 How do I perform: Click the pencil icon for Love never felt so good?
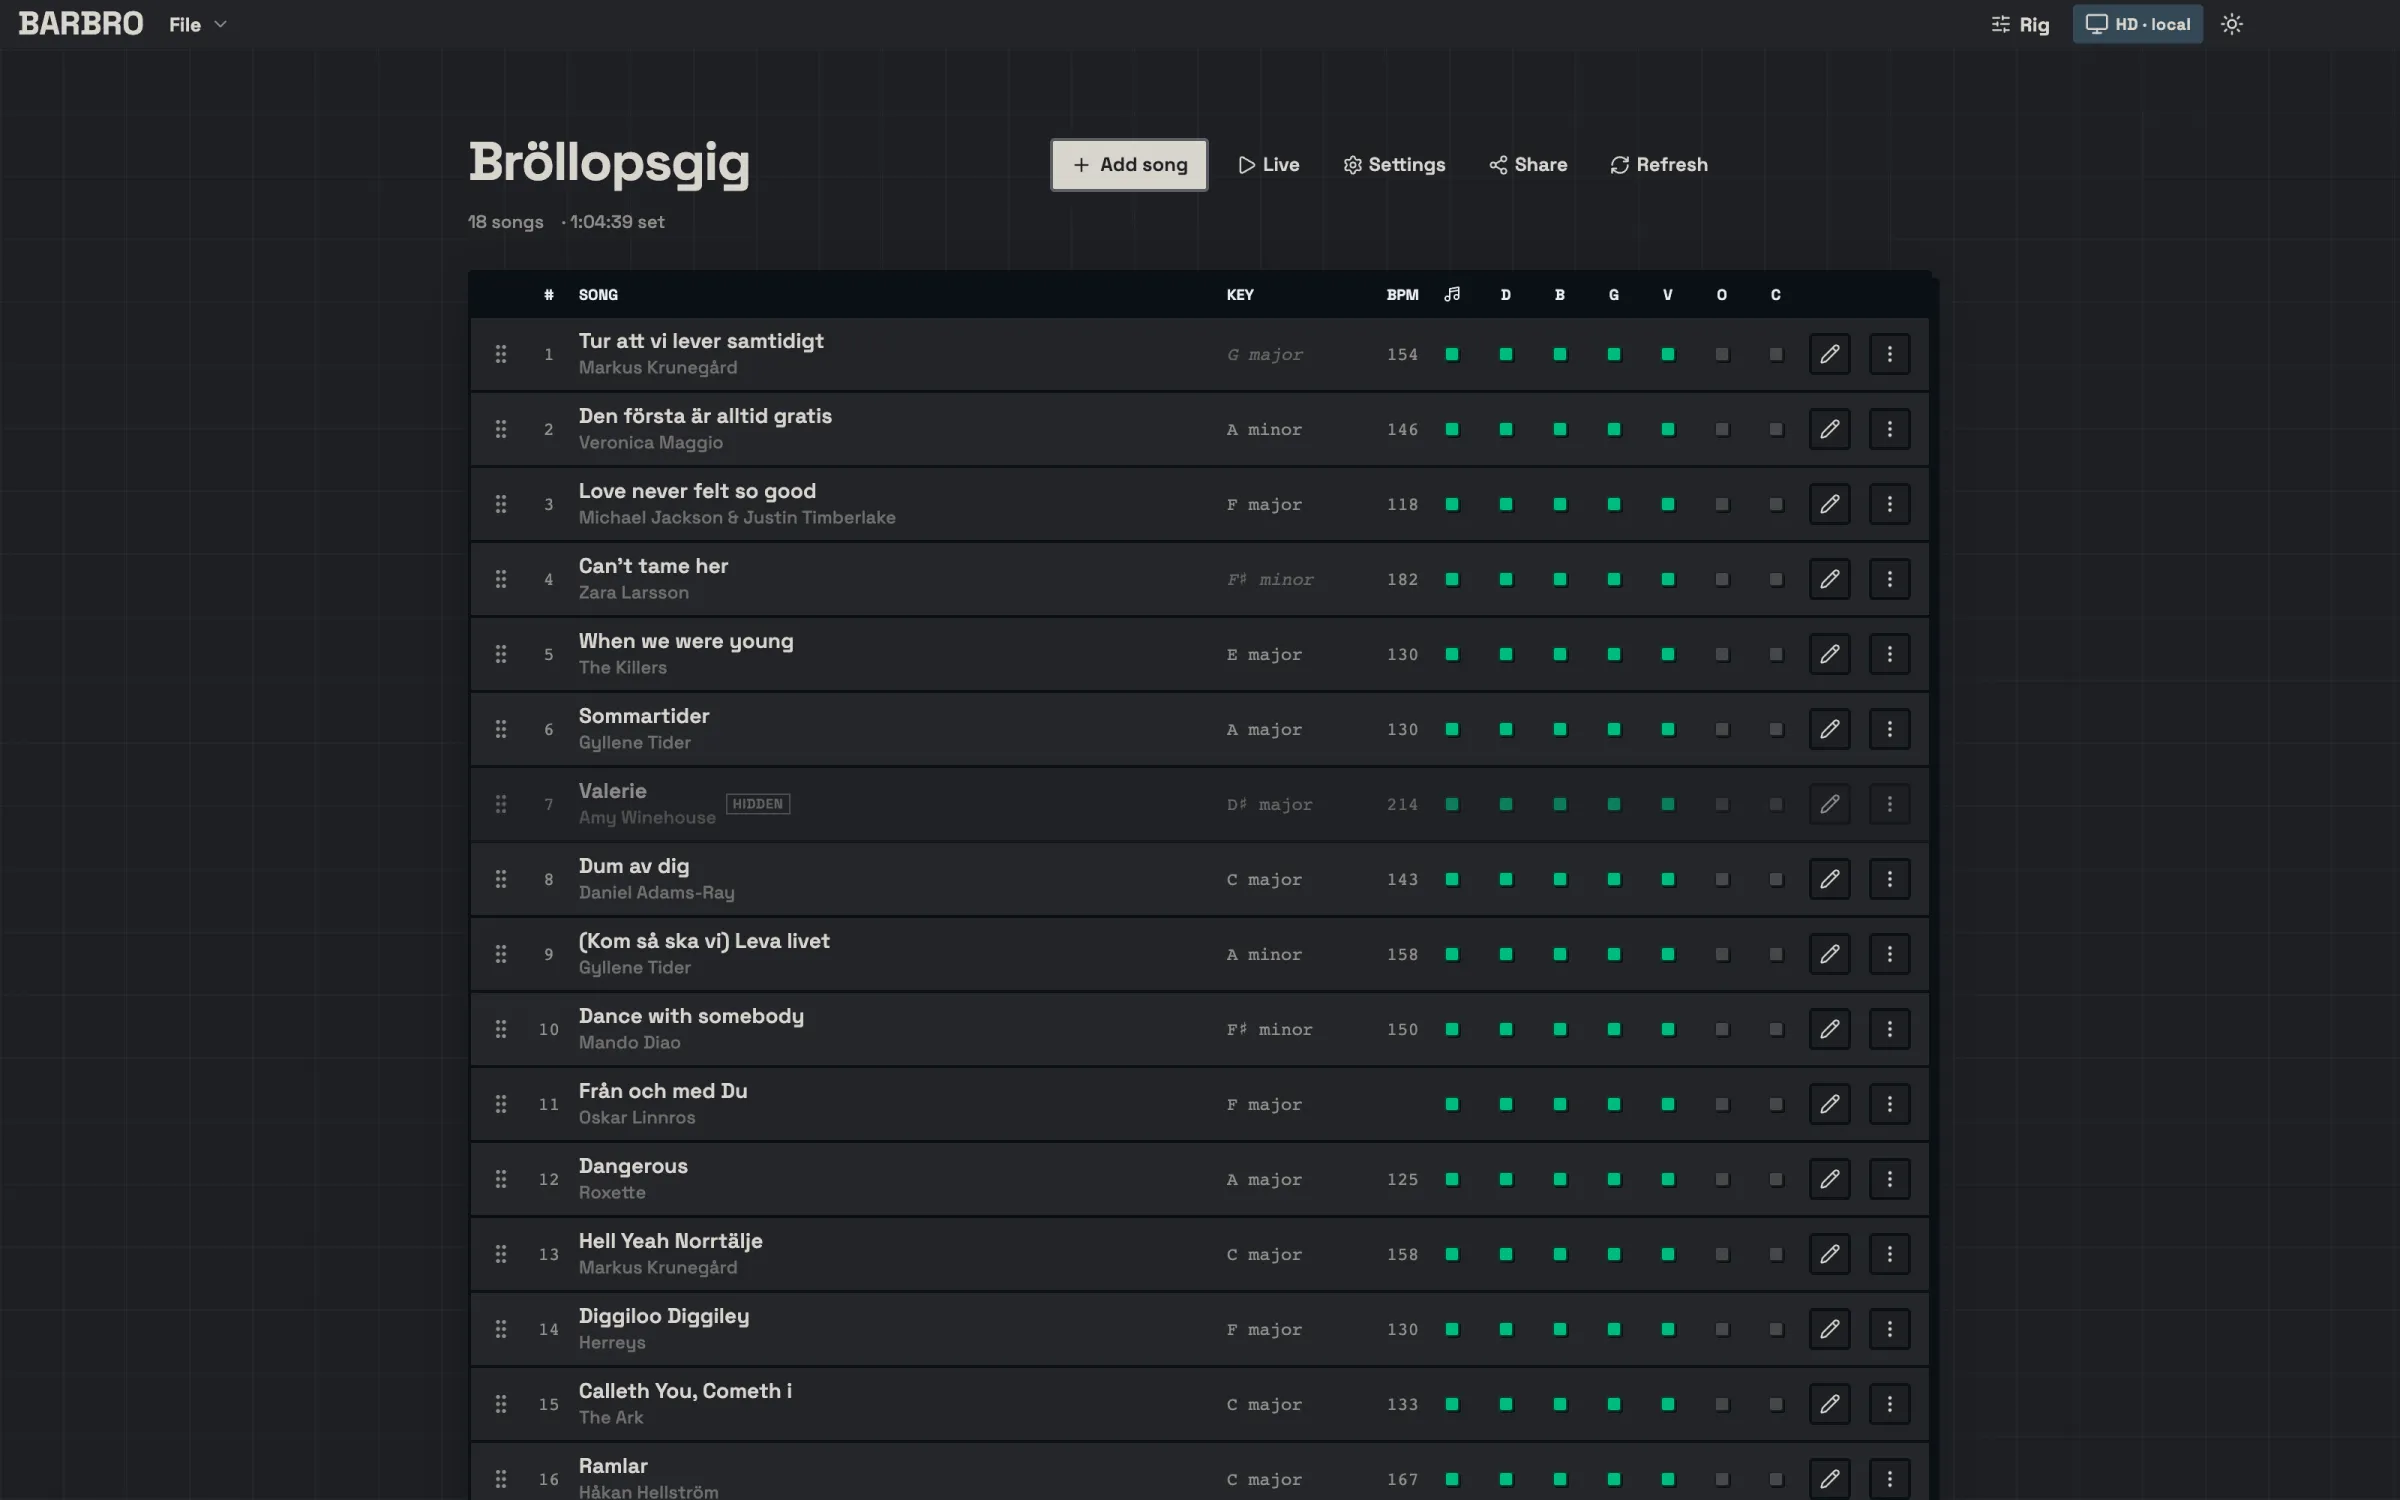coord(1829,504)
